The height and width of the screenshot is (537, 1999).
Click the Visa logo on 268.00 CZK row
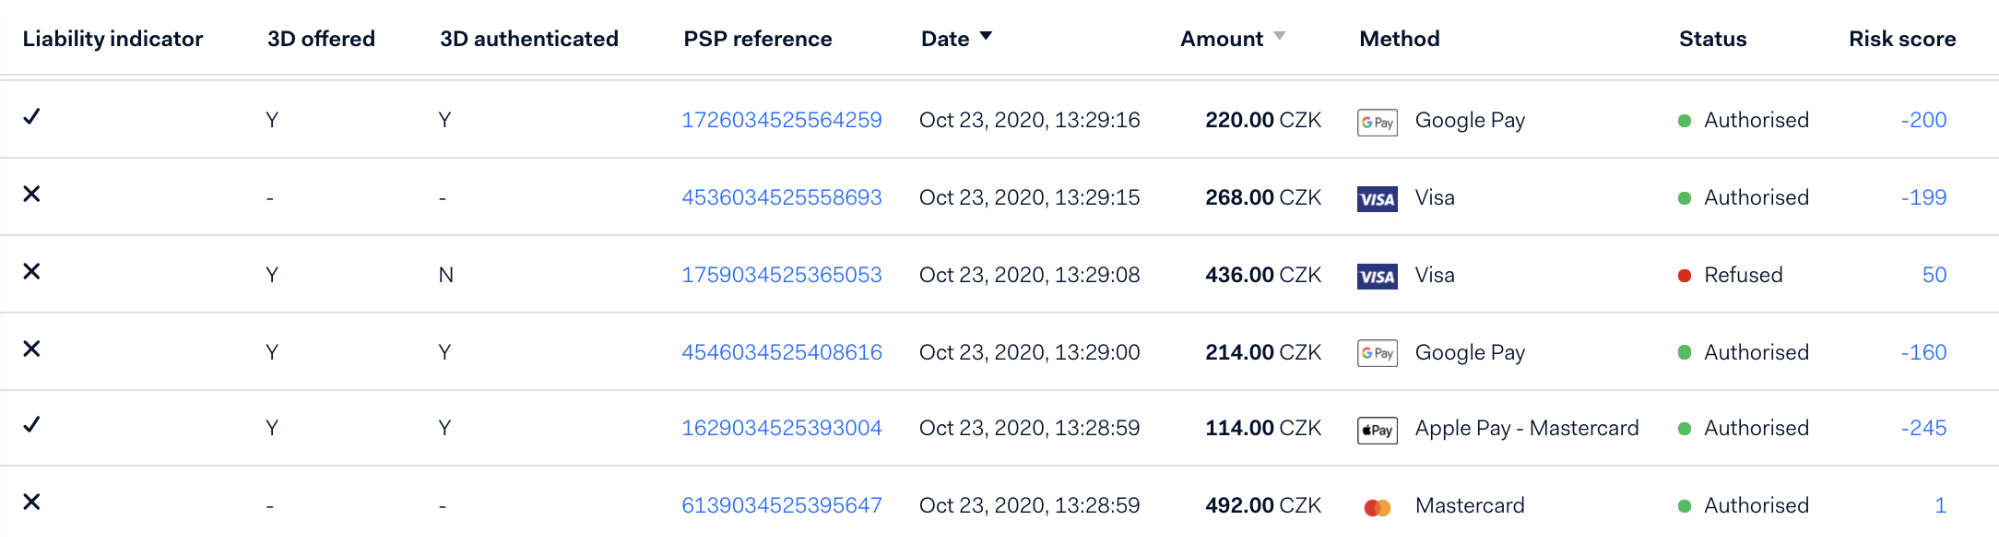[x=1377, y=199]
